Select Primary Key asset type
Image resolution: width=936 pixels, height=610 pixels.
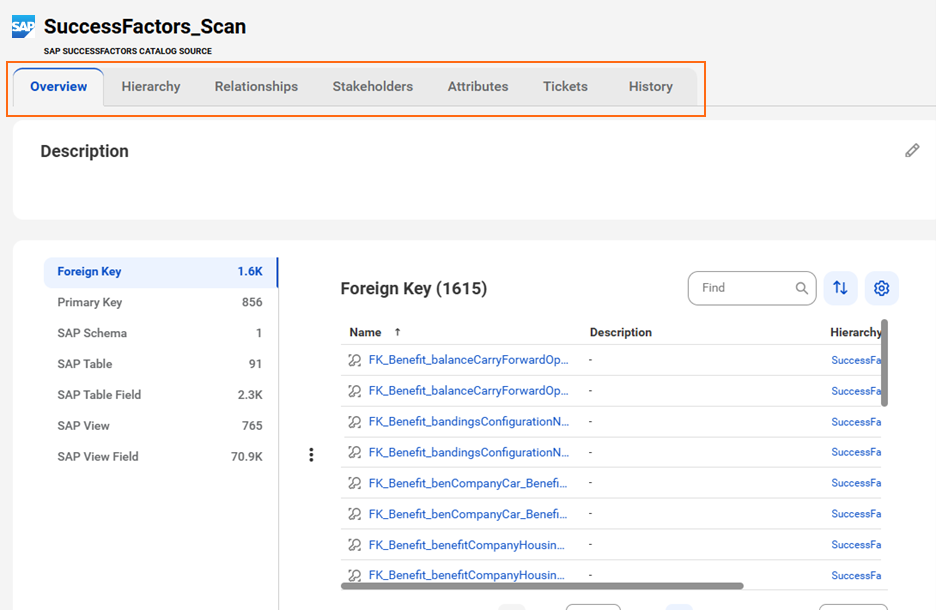(160, 302)
